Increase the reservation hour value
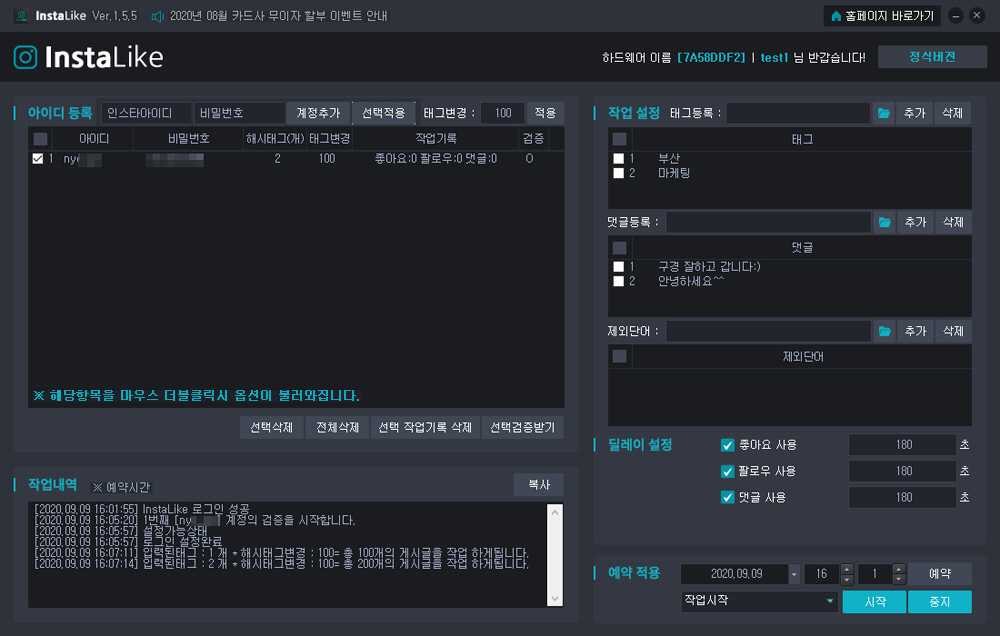The width and height of the screenshot is (1000, 636). tap(847, 569)
